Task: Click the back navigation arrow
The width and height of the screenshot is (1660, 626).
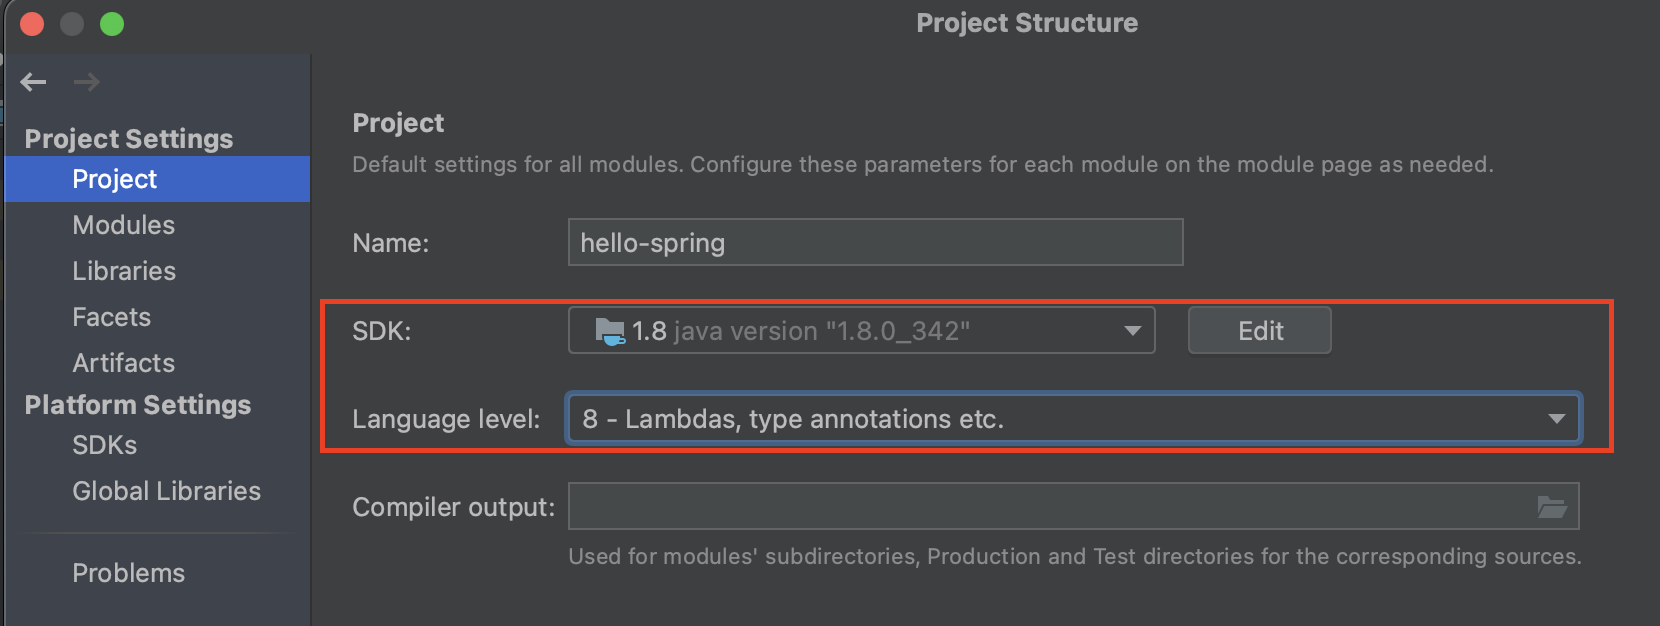Action: (34, 82)
